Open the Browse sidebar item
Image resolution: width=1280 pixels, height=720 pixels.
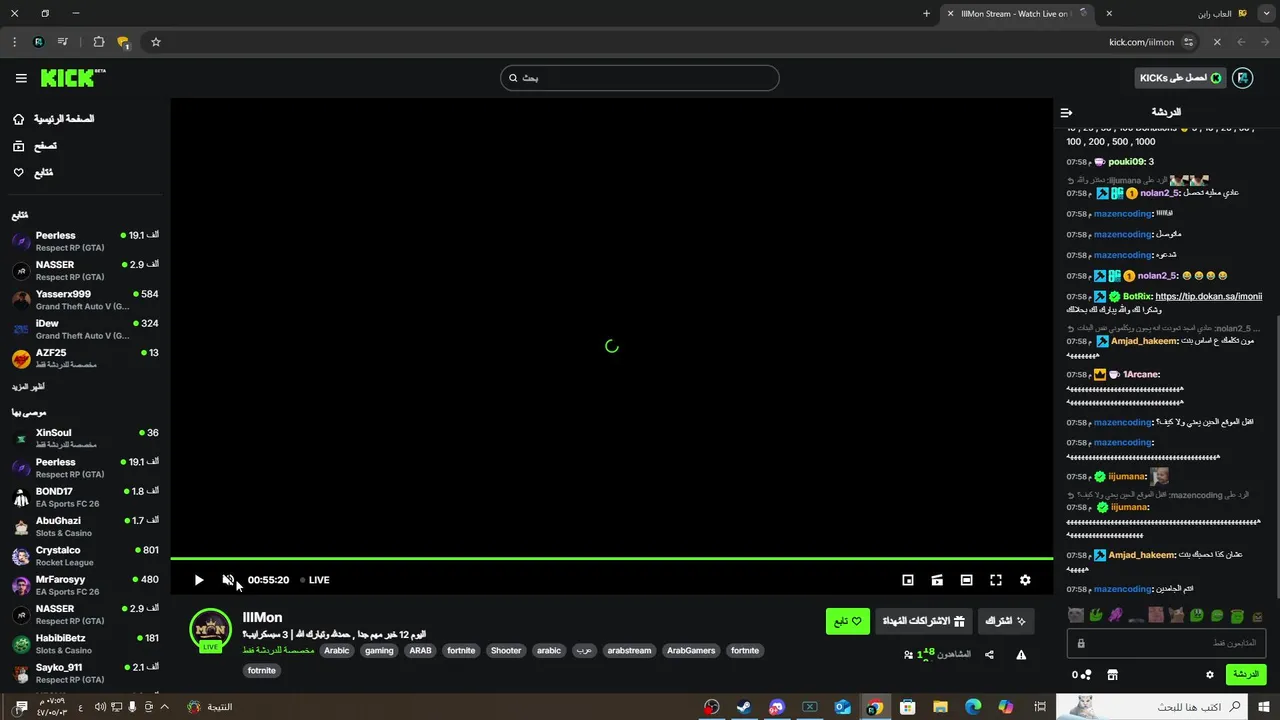point(34,146)
